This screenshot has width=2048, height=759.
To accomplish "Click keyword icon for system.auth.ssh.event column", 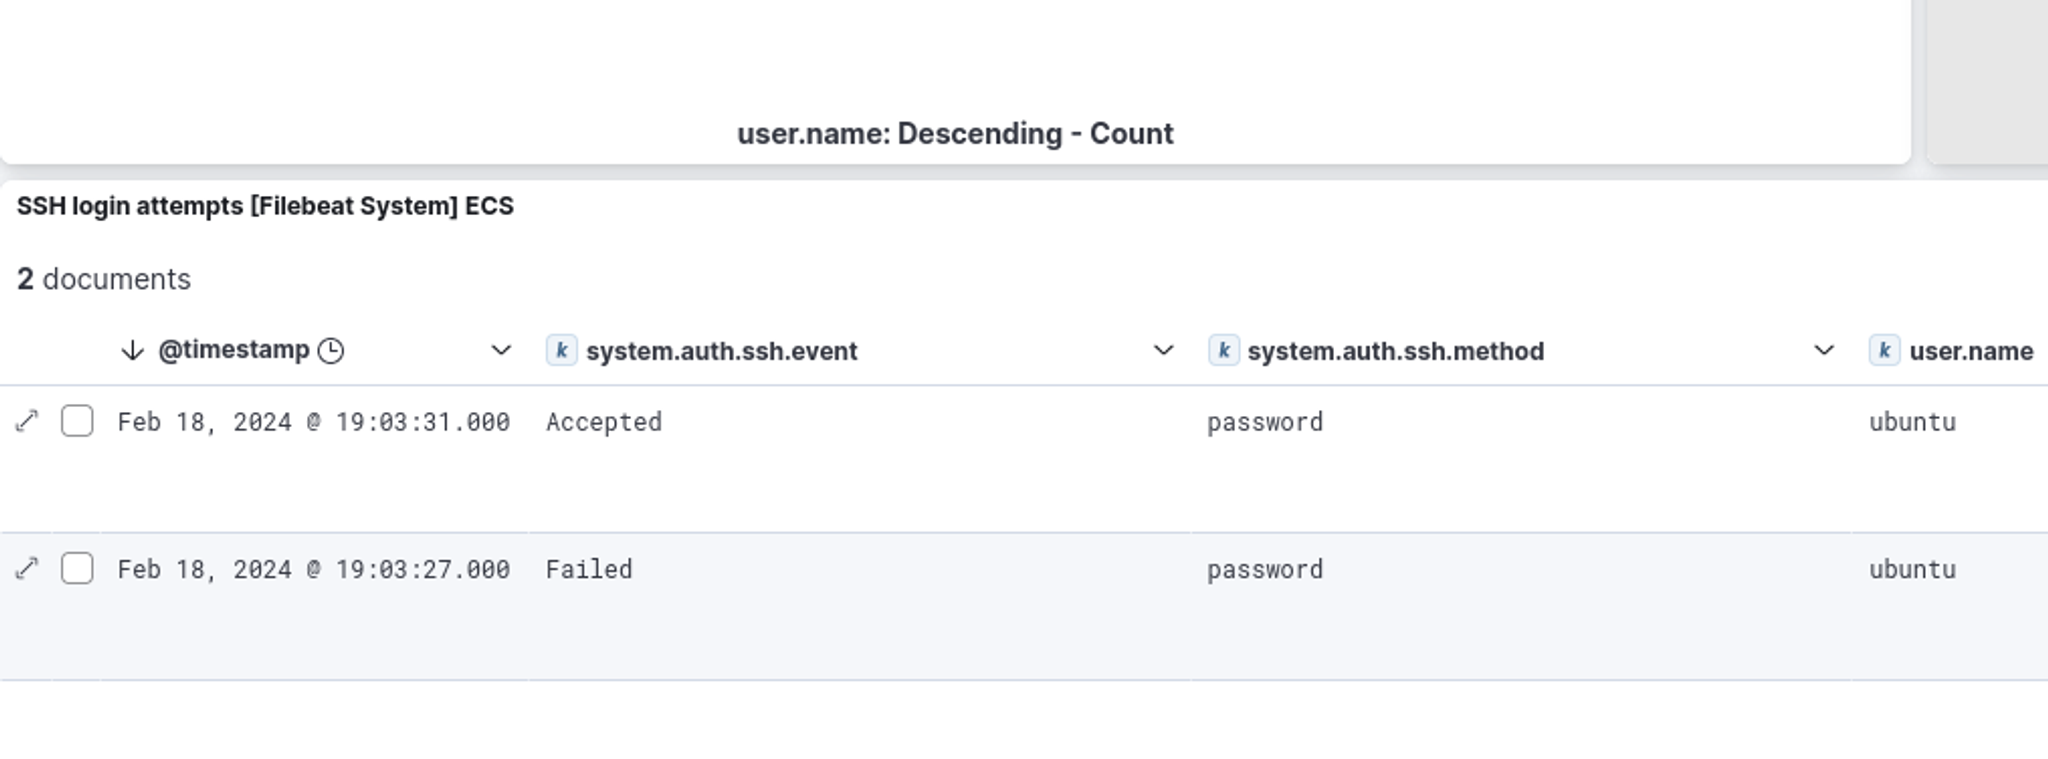I will click(x=561, y=351).
